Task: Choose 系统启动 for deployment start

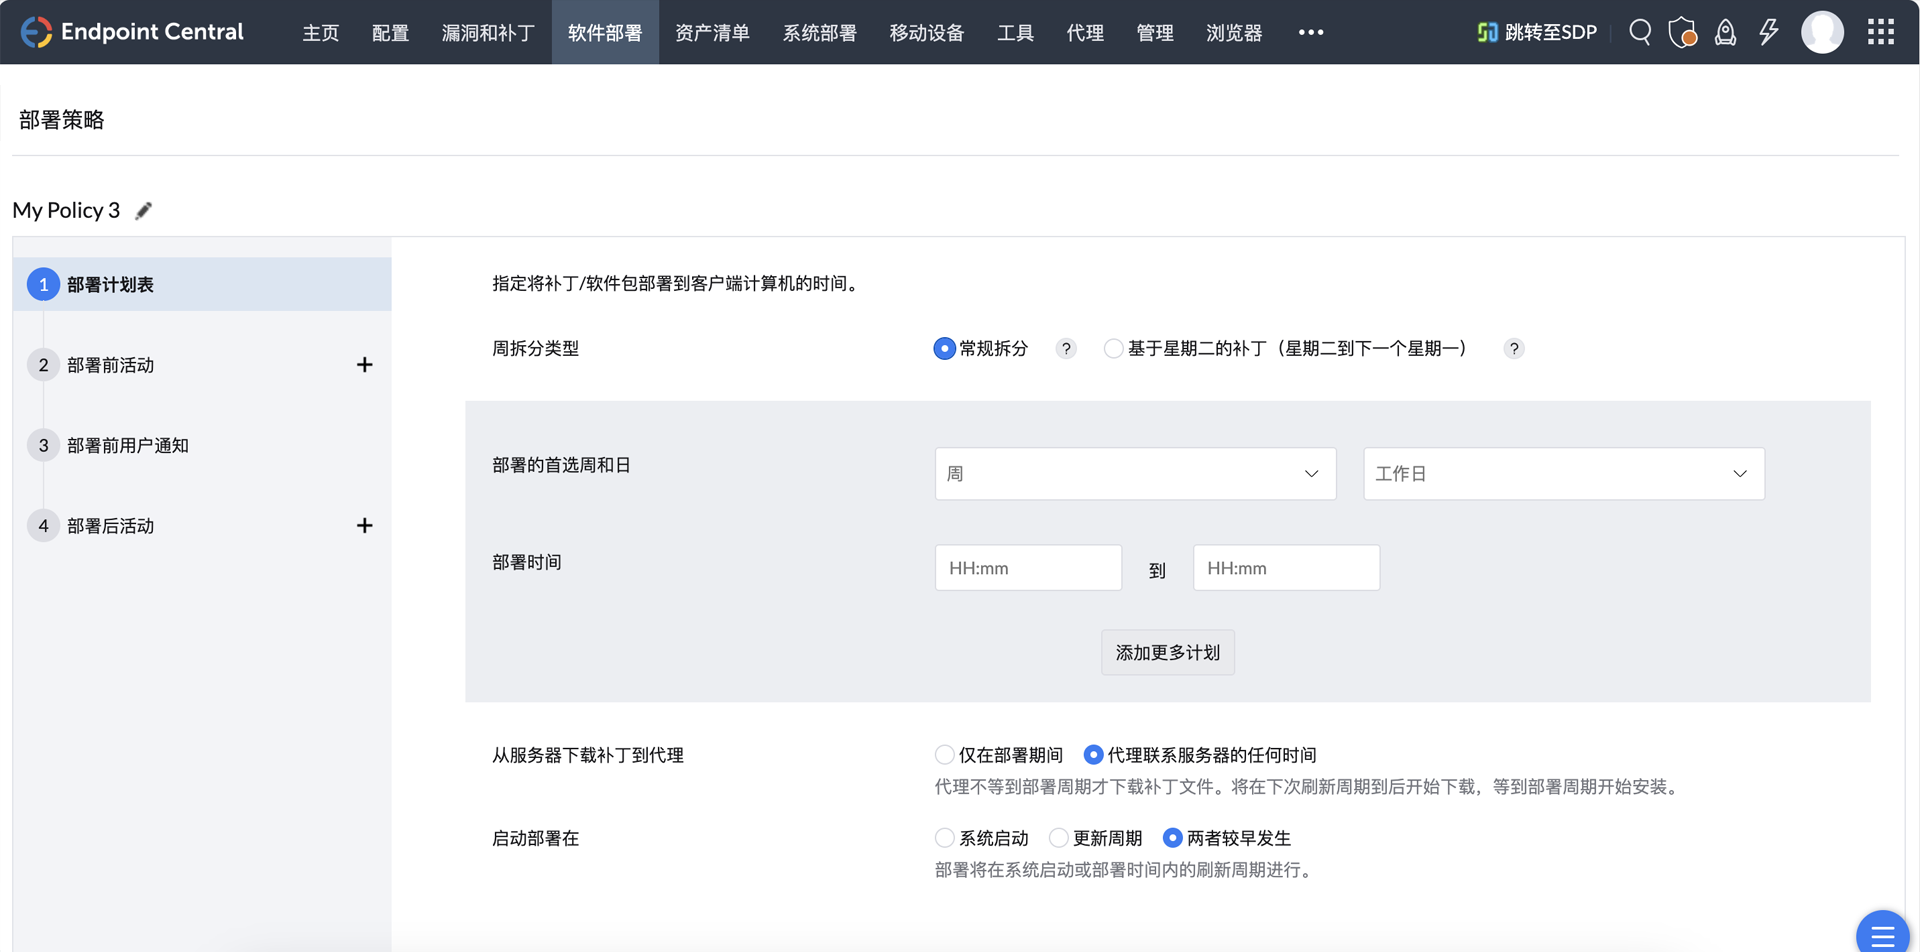Action: click(x=944, y=838)
